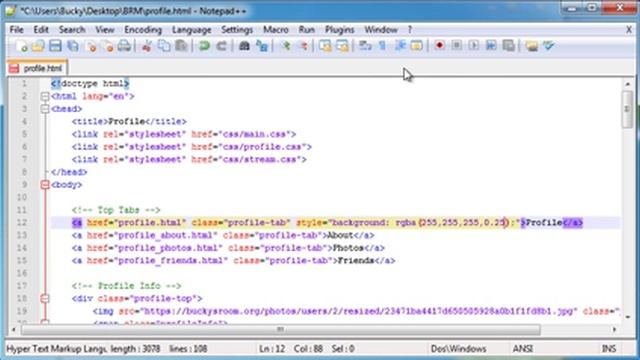Close document with menu bar X
Screen dimensions: 640x360
[629, 29]
